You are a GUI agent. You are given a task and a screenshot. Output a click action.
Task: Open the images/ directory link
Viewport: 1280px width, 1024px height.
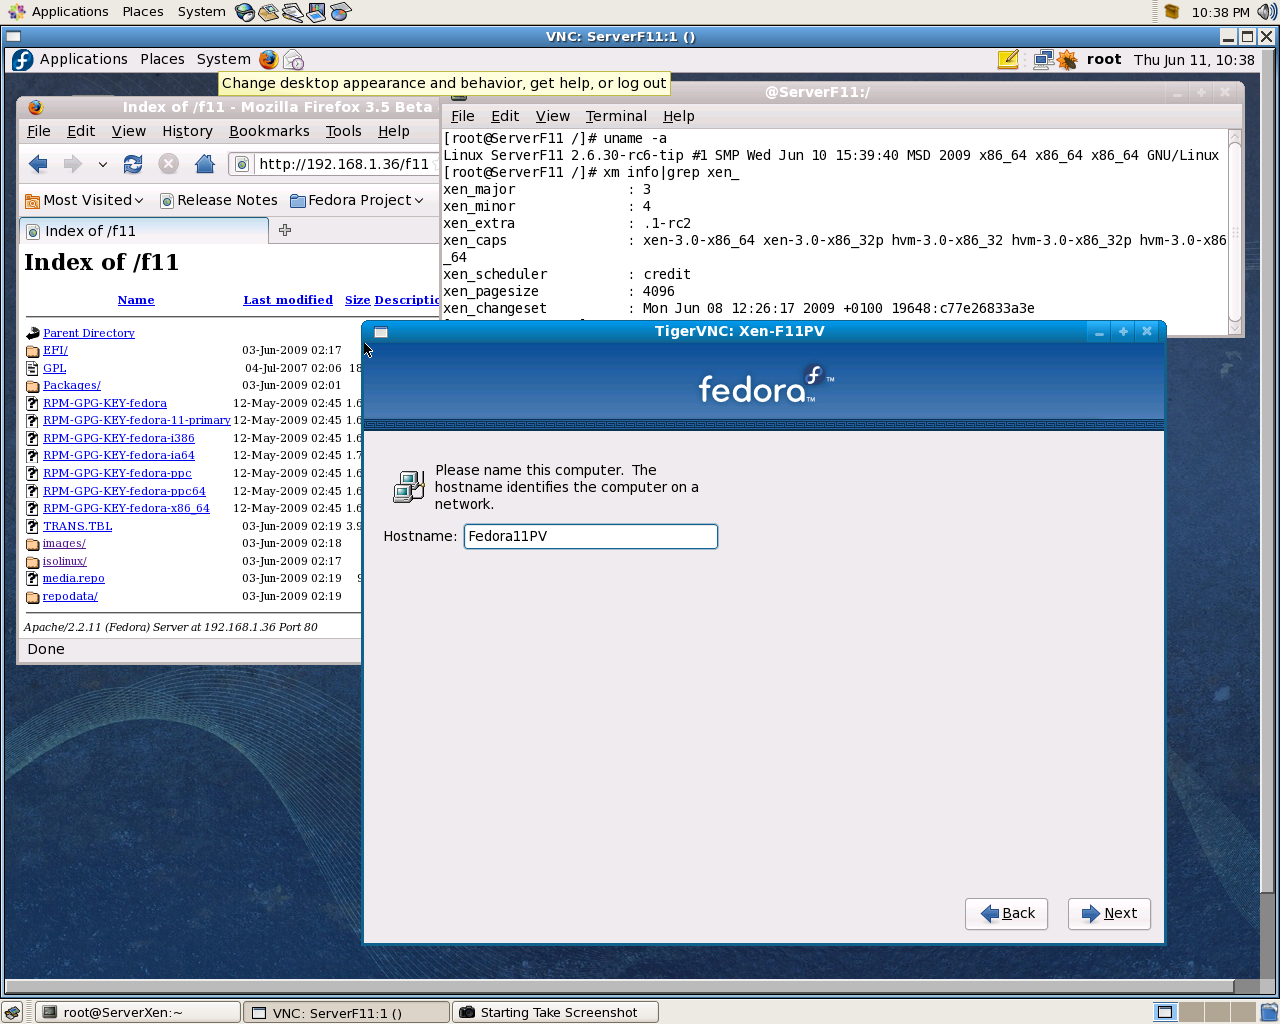[x=64, y=543]
